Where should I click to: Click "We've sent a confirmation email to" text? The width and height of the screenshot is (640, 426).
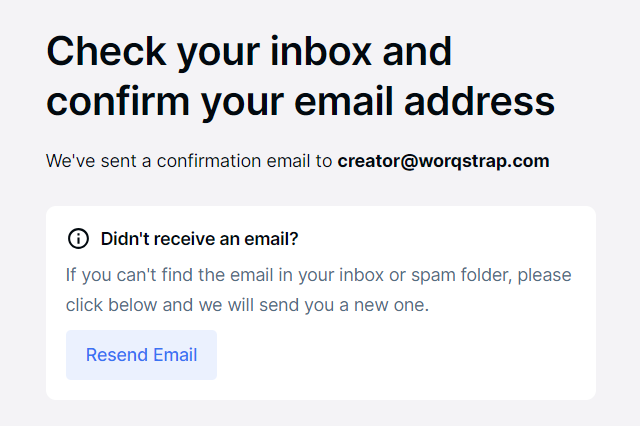190,161
